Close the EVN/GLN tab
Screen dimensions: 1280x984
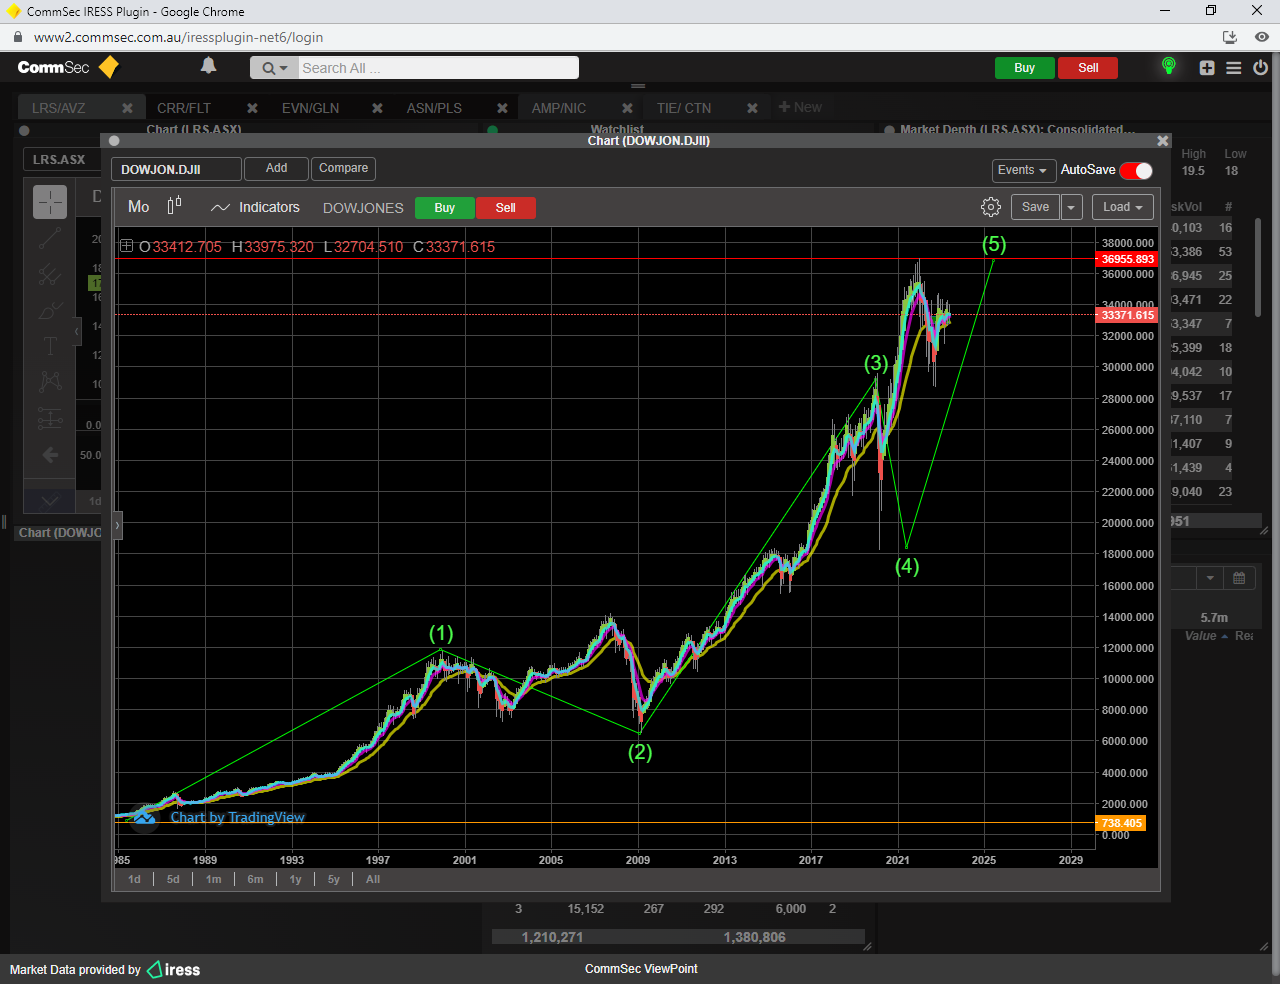[x=377, y=108]
